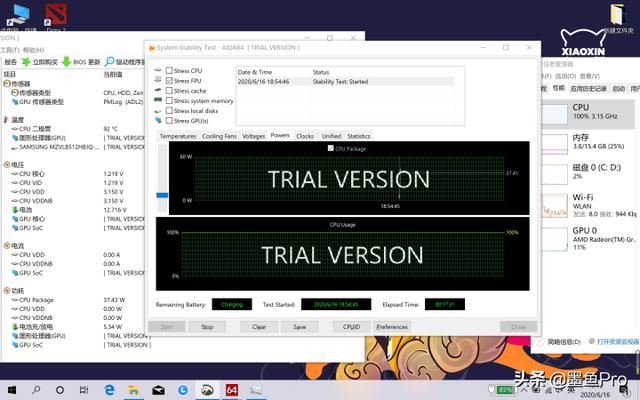The height and width of the screenshot is (400, 640).
Task: Open the Mail app from the taskbar
Action: [158, 390]
